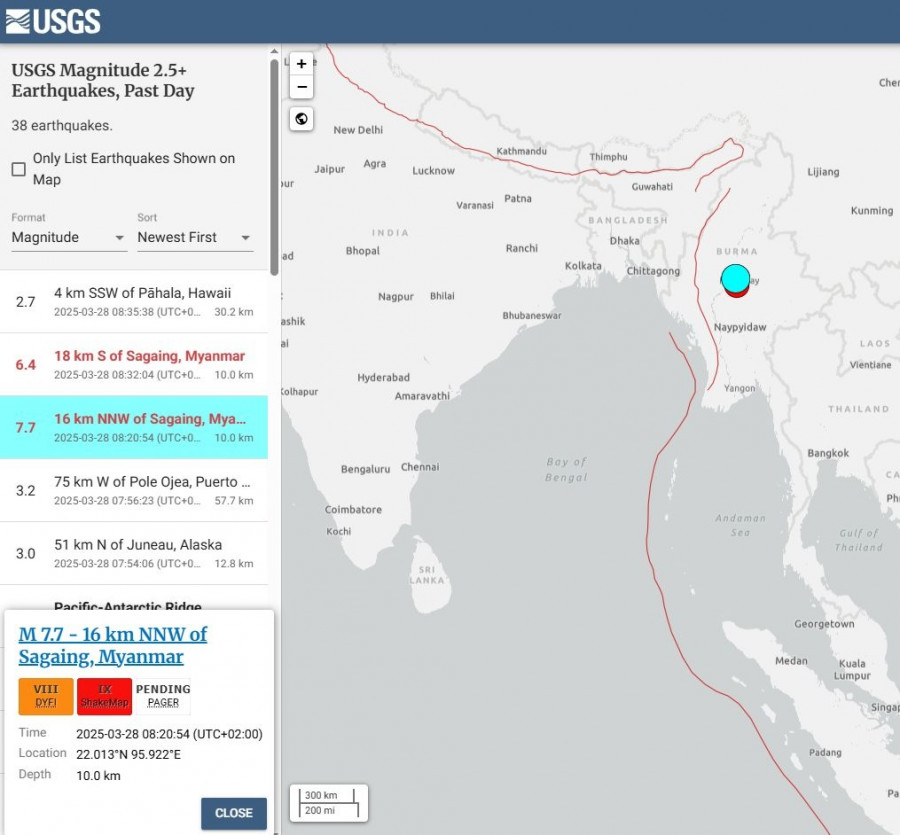
Task: Close the earthquake details popup
Action: (x=233, y=813)
